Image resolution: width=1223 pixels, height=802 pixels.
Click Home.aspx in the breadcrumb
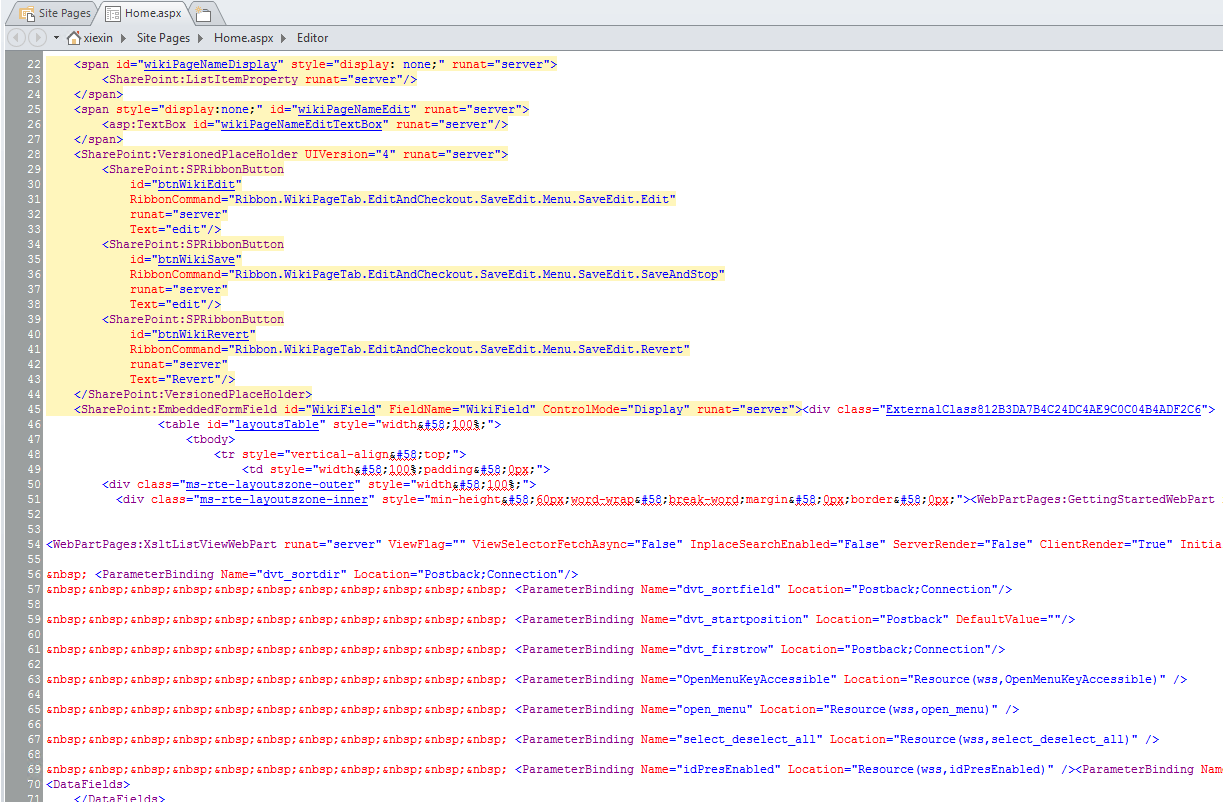pos(244,38)
